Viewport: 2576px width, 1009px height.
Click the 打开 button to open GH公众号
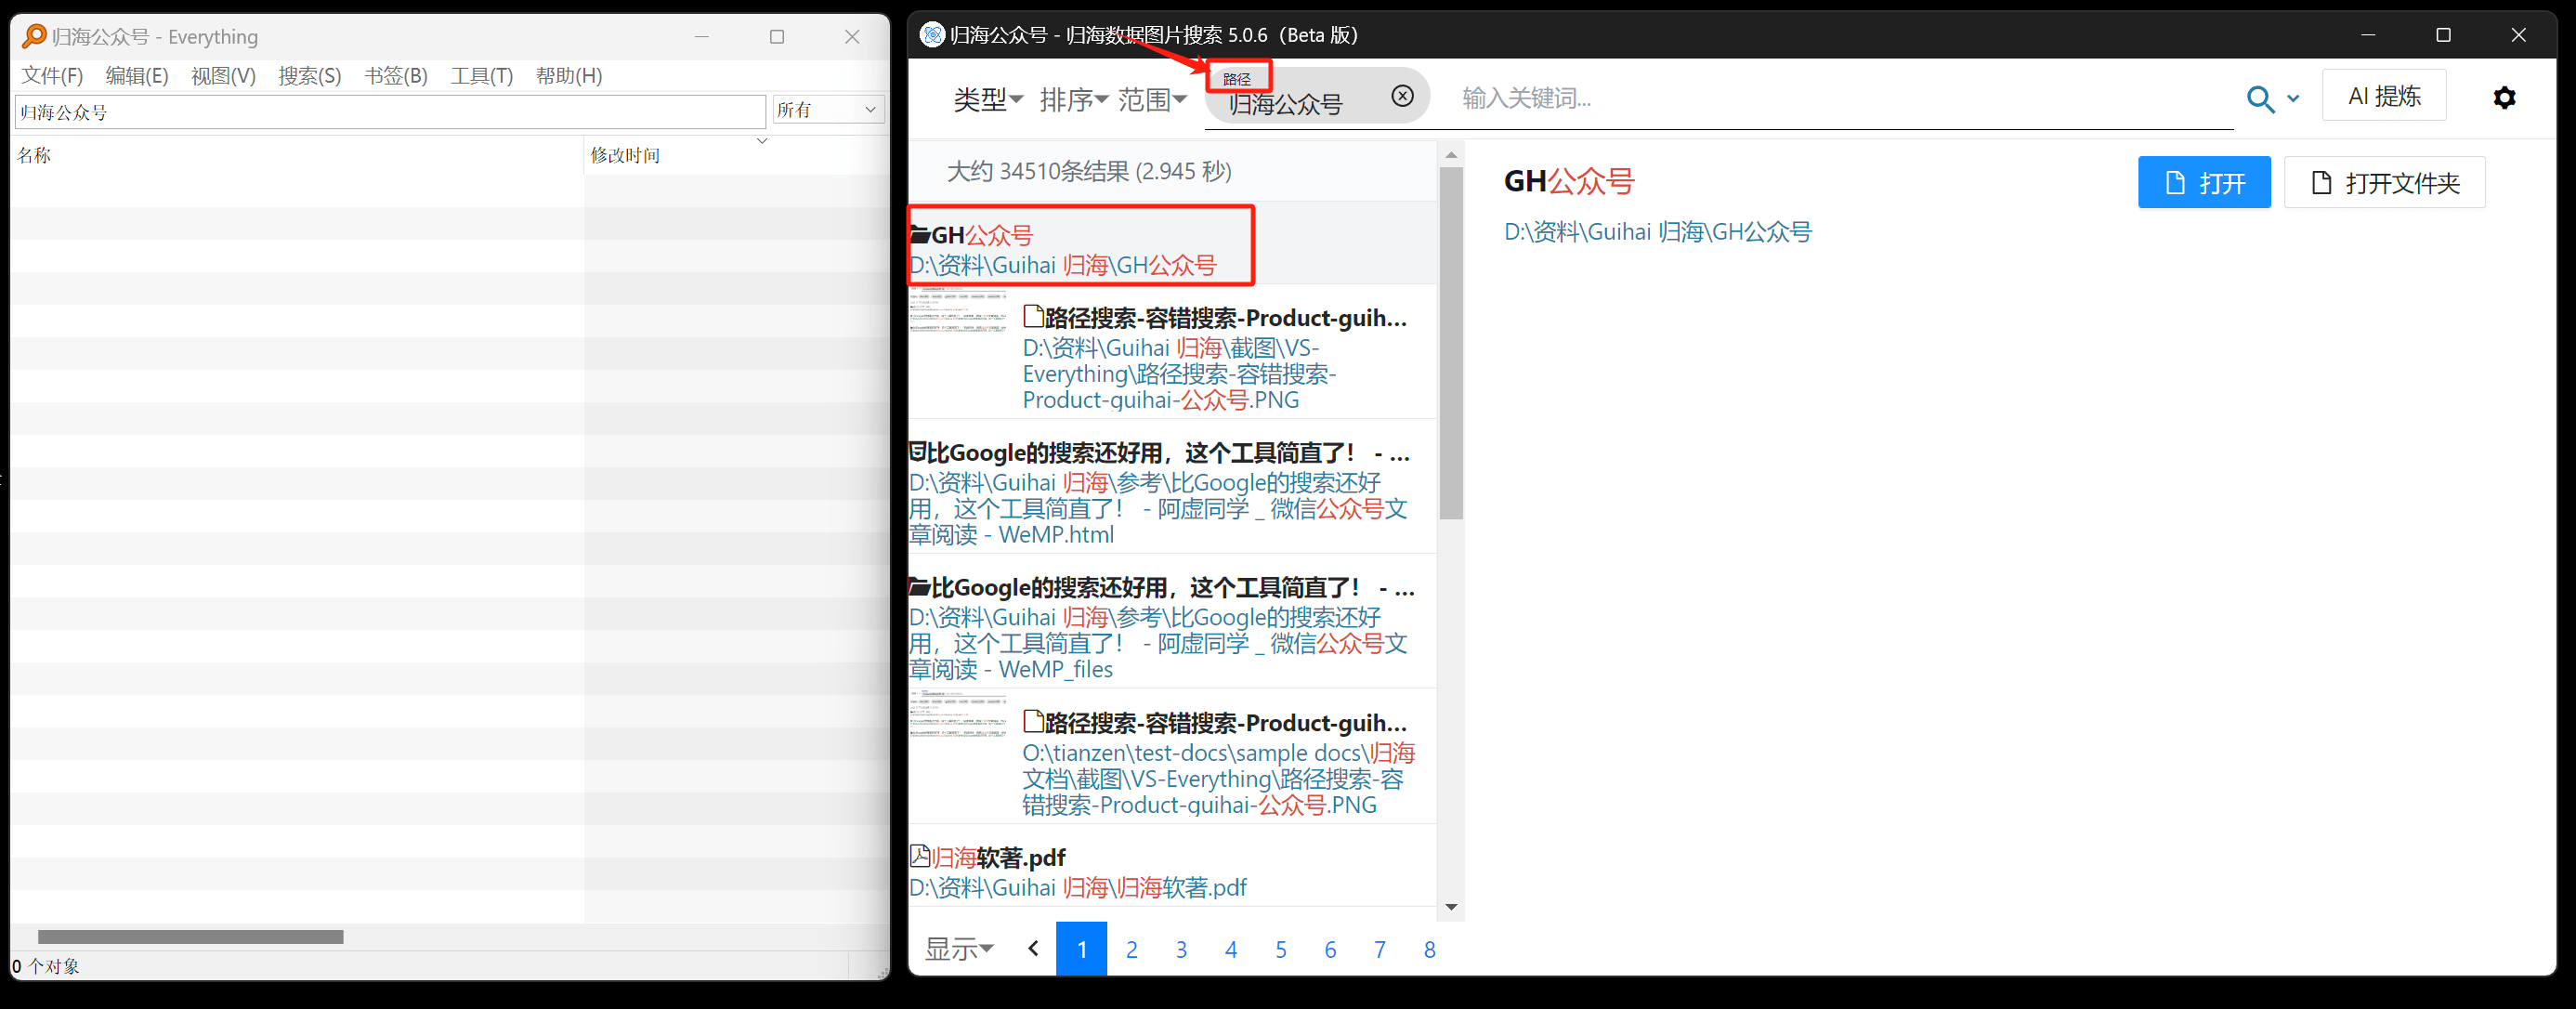point(2204,182)
